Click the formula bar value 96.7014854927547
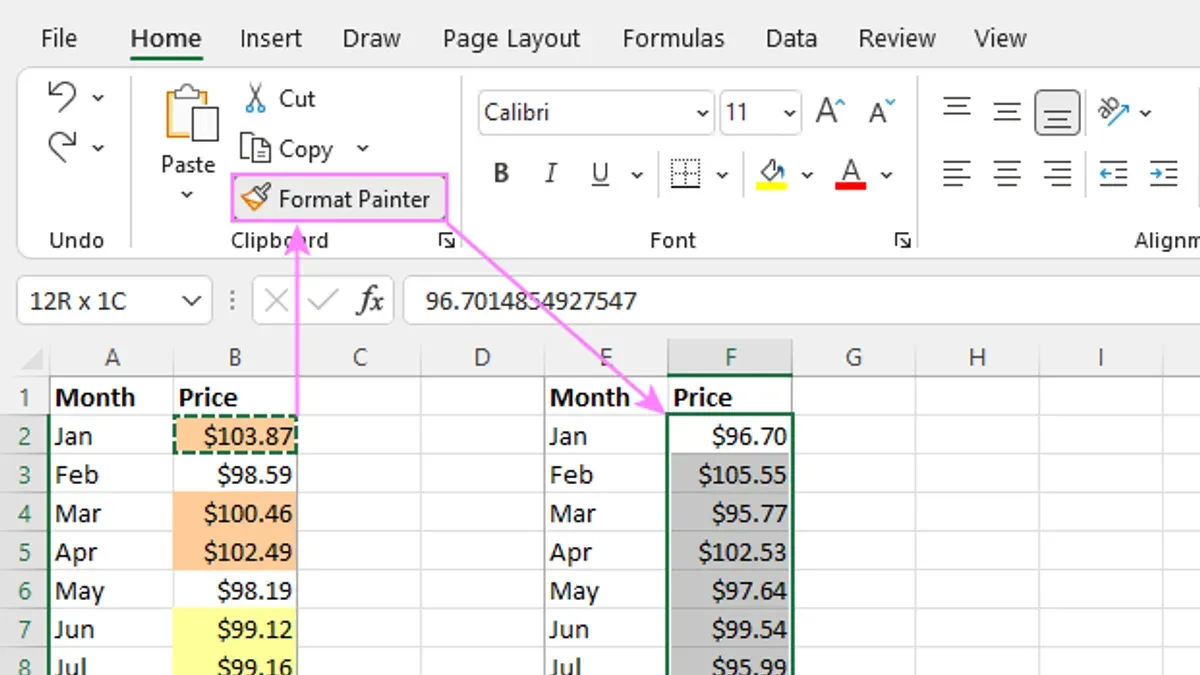Image resolution: width=1200 pixels, height=675 pixels. 530,301
